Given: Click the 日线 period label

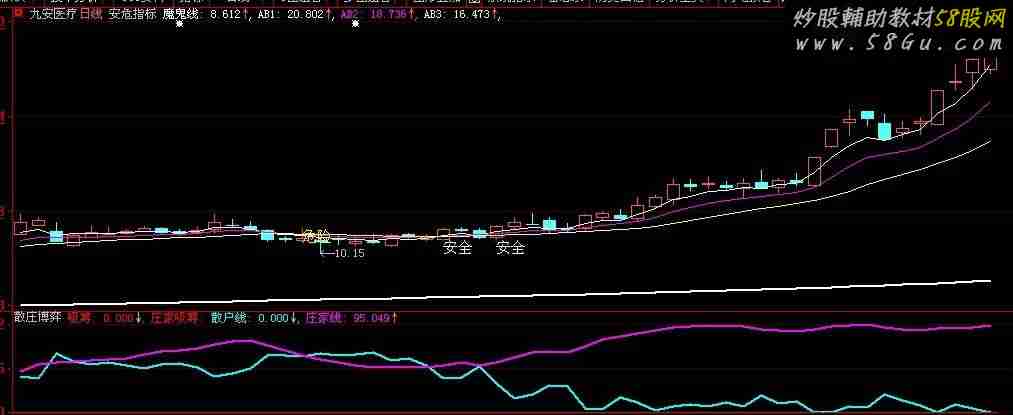Looking at the screenshot, I should pos(91,15).
